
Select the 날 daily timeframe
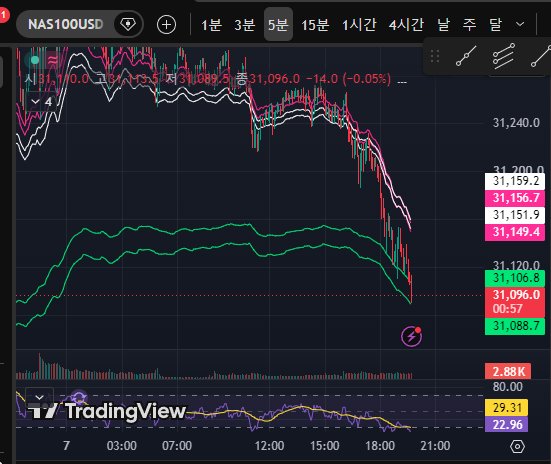click(443, 25)
